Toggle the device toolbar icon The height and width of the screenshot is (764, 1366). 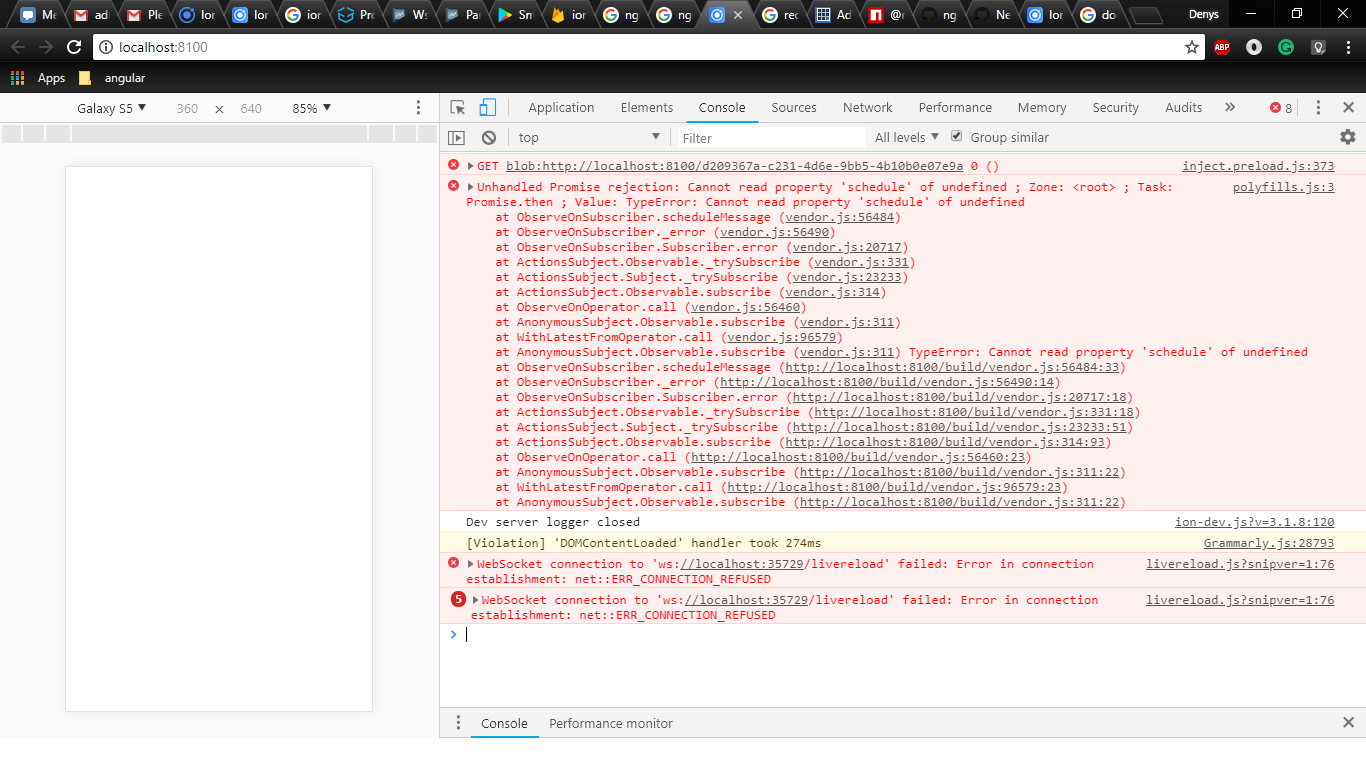tap(487, 107)
